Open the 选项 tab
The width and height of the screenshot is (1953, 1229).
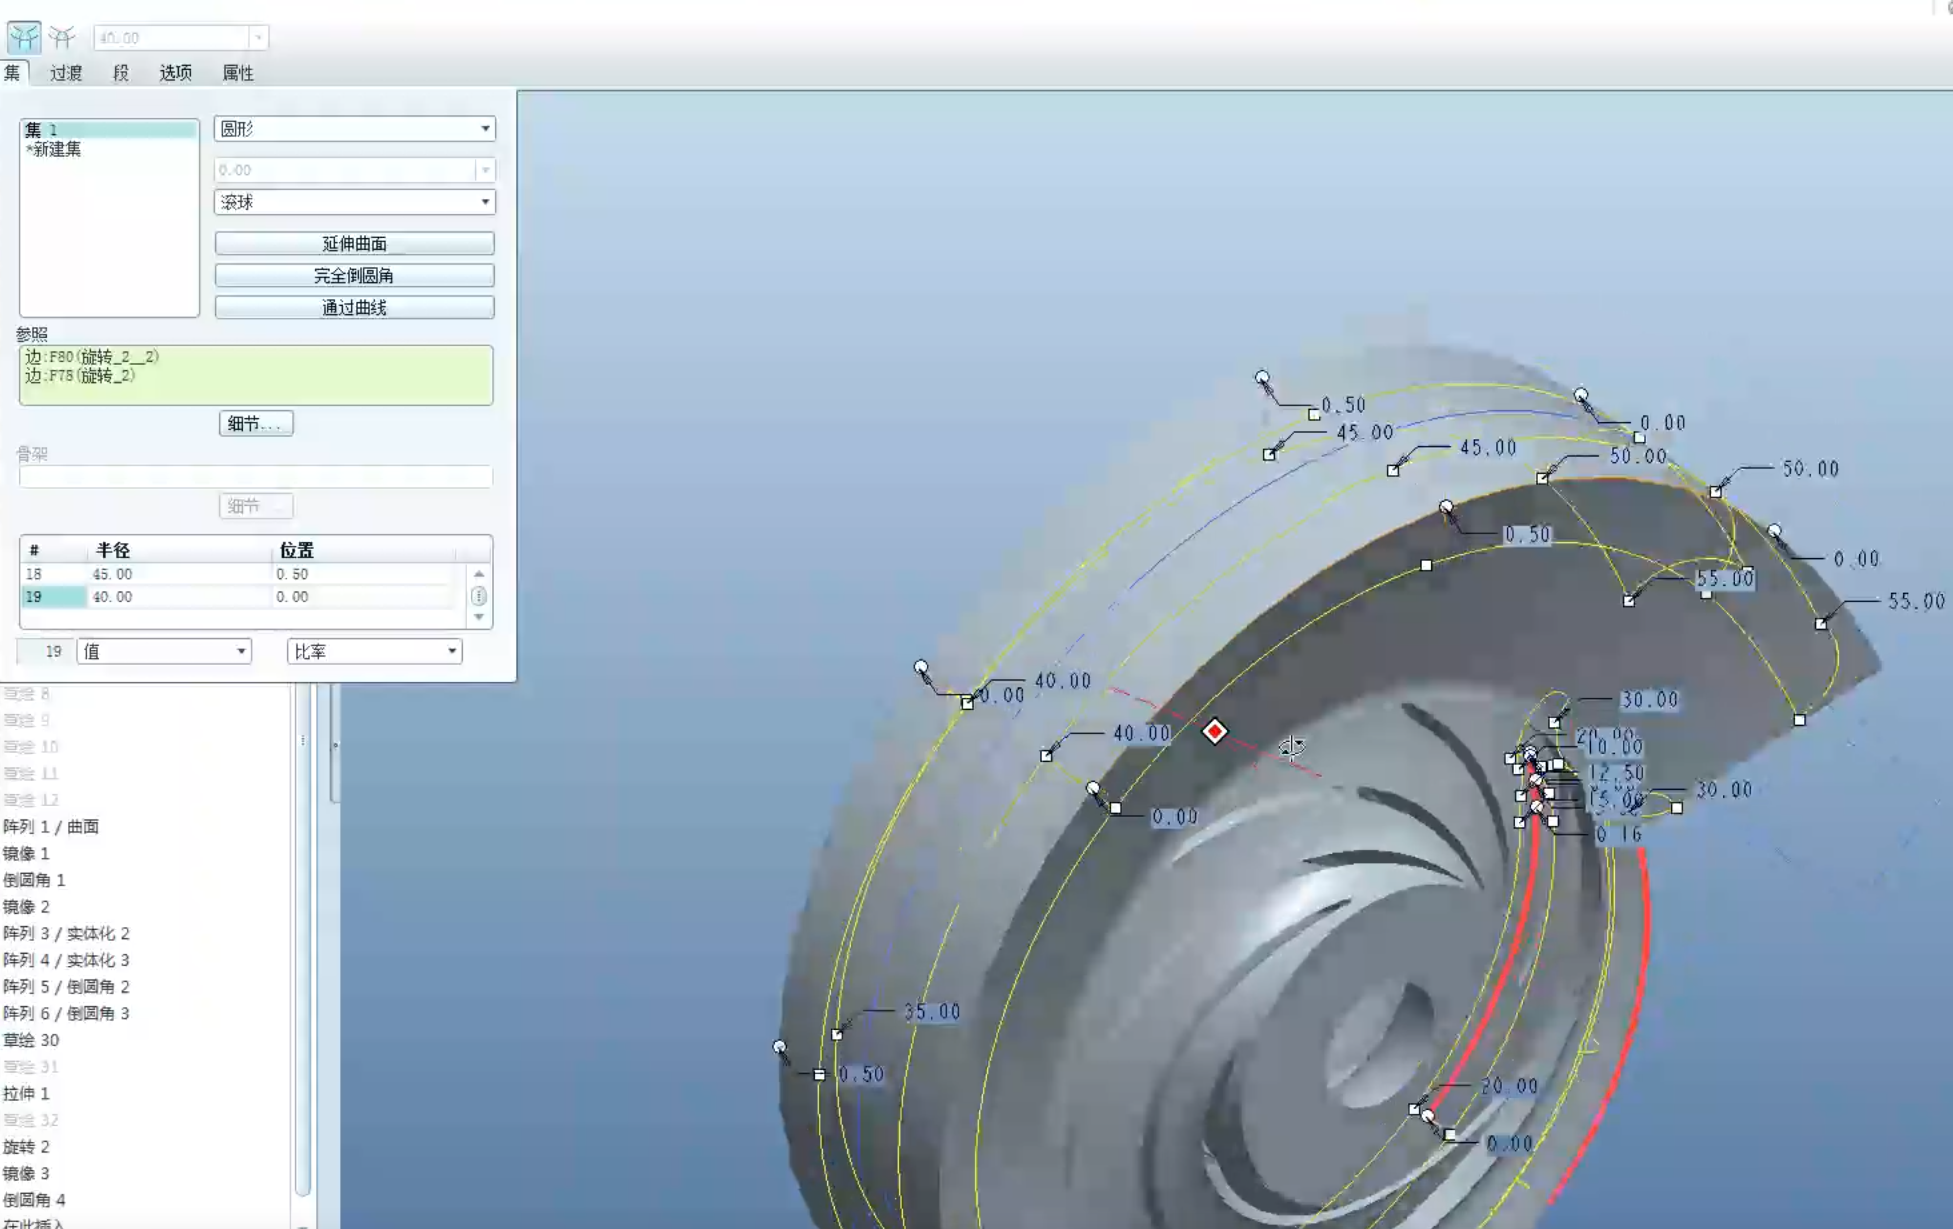pos(175,73)
